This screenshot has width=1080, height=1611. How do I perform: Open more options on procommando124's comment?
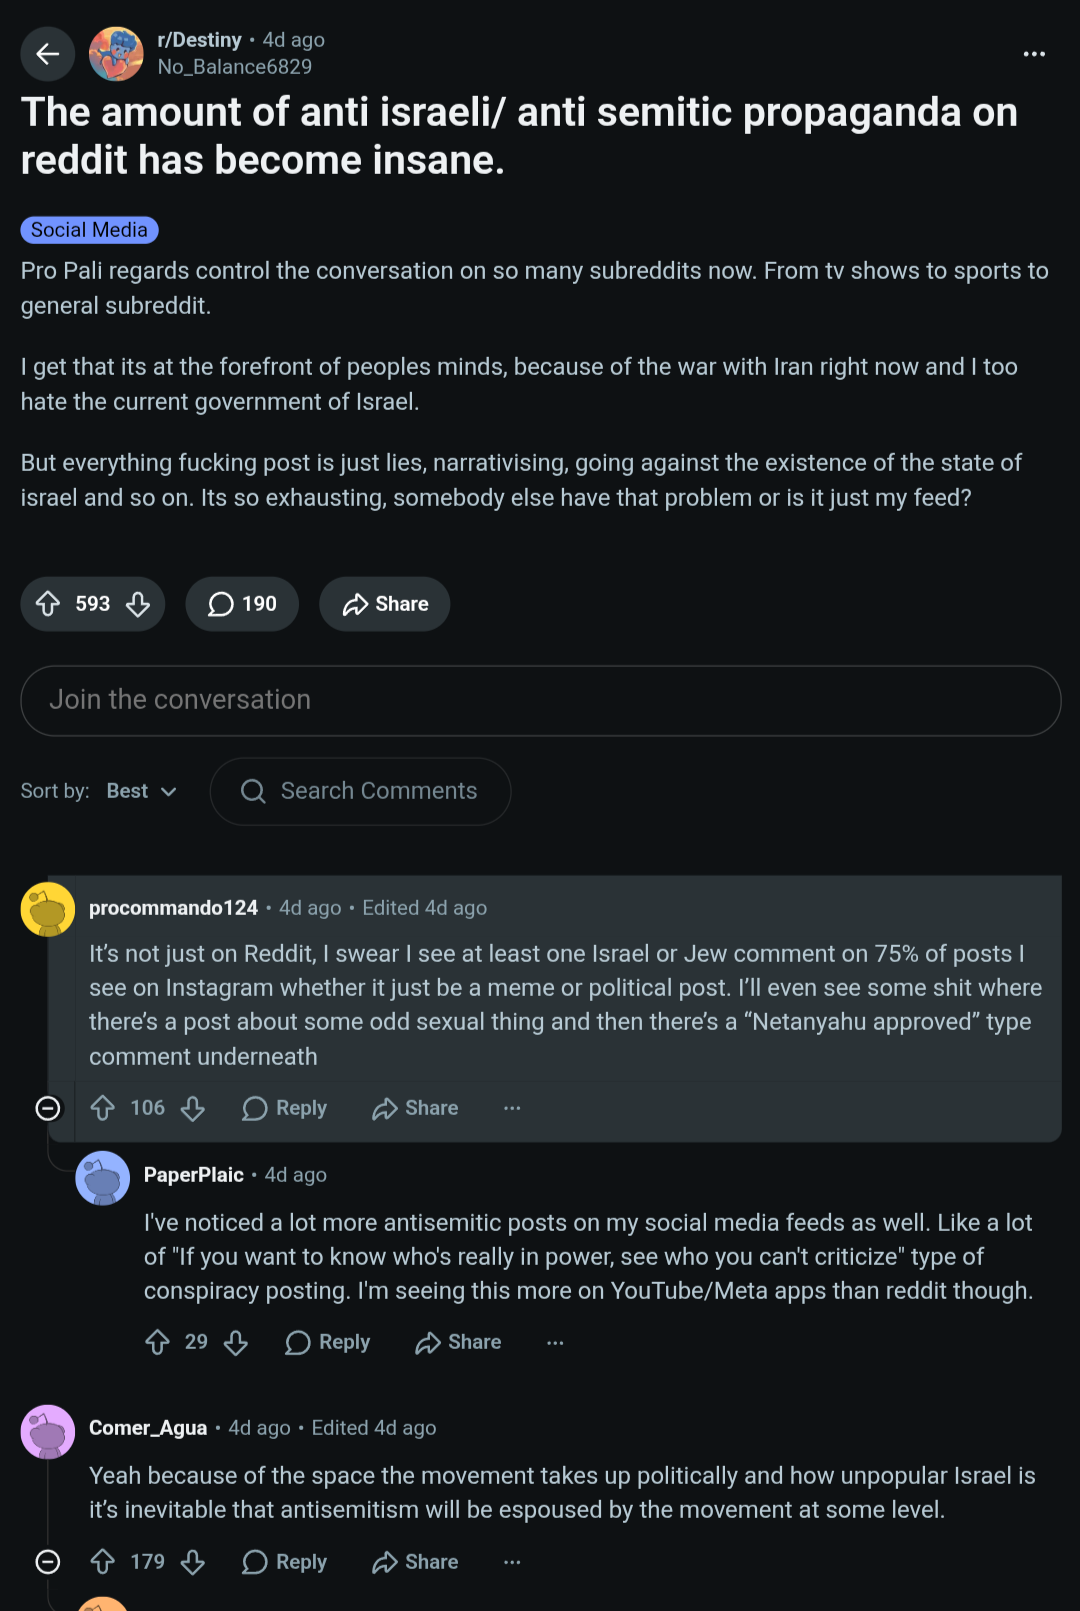(512, 1108)
